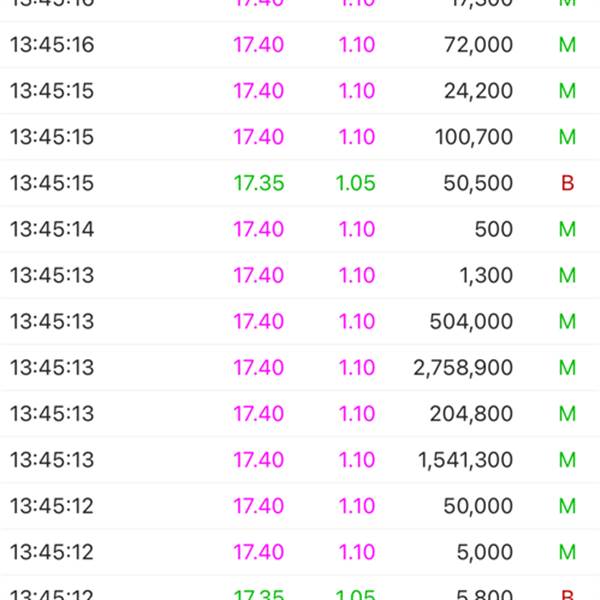Click the 204,800 volume row
600x600 pixels.
click(x=300, y=414)
